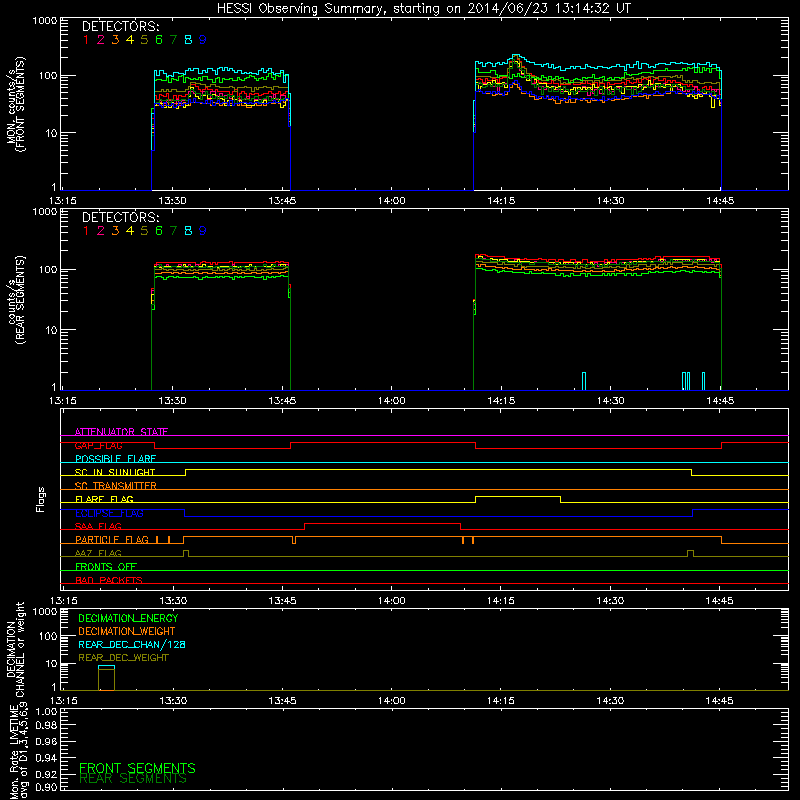Click the FRONT SEGMENTS livetime label
Viewport: 800px width, 800px height.
click(x=137, y=768)
